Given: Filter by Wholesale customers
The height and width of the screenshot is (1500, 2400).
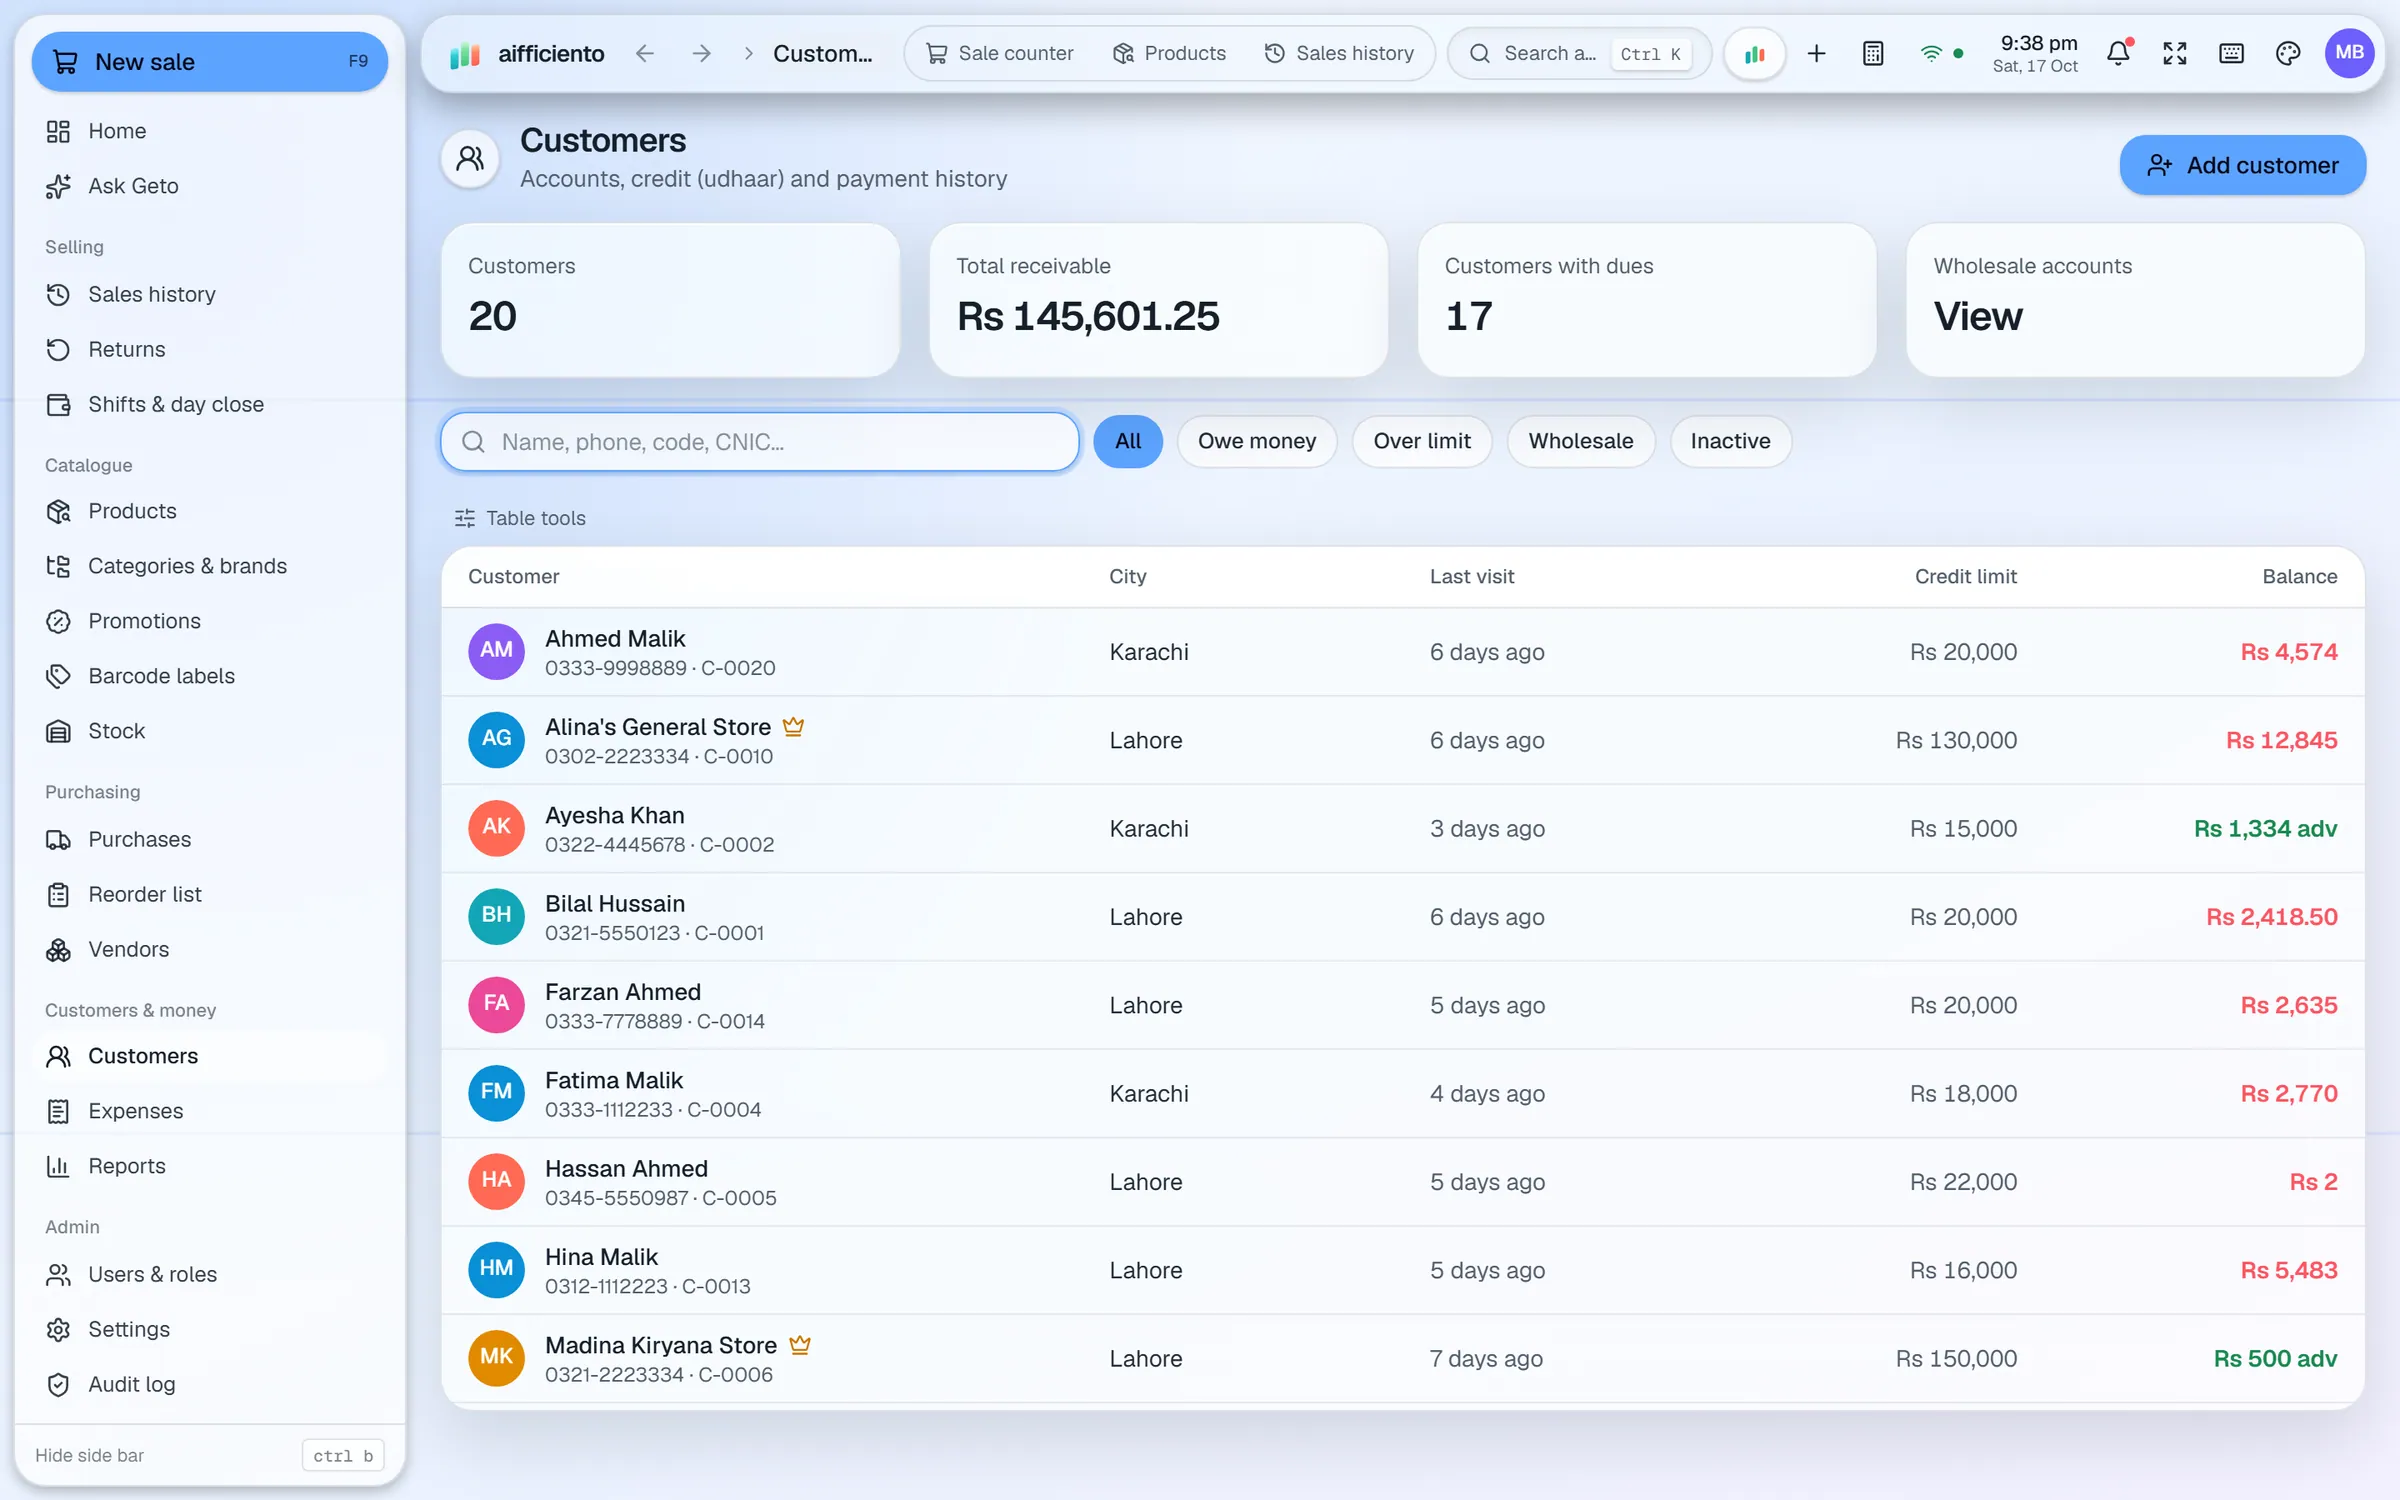Looking at the screenshot, I should [1580, 441].
